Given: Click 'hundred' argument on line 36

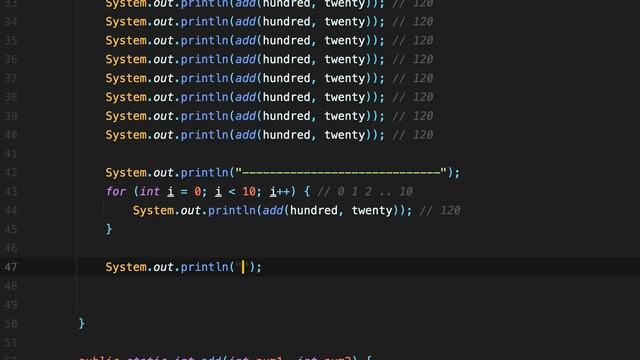Looking at the screenshot, I should [x=287, y=59].
